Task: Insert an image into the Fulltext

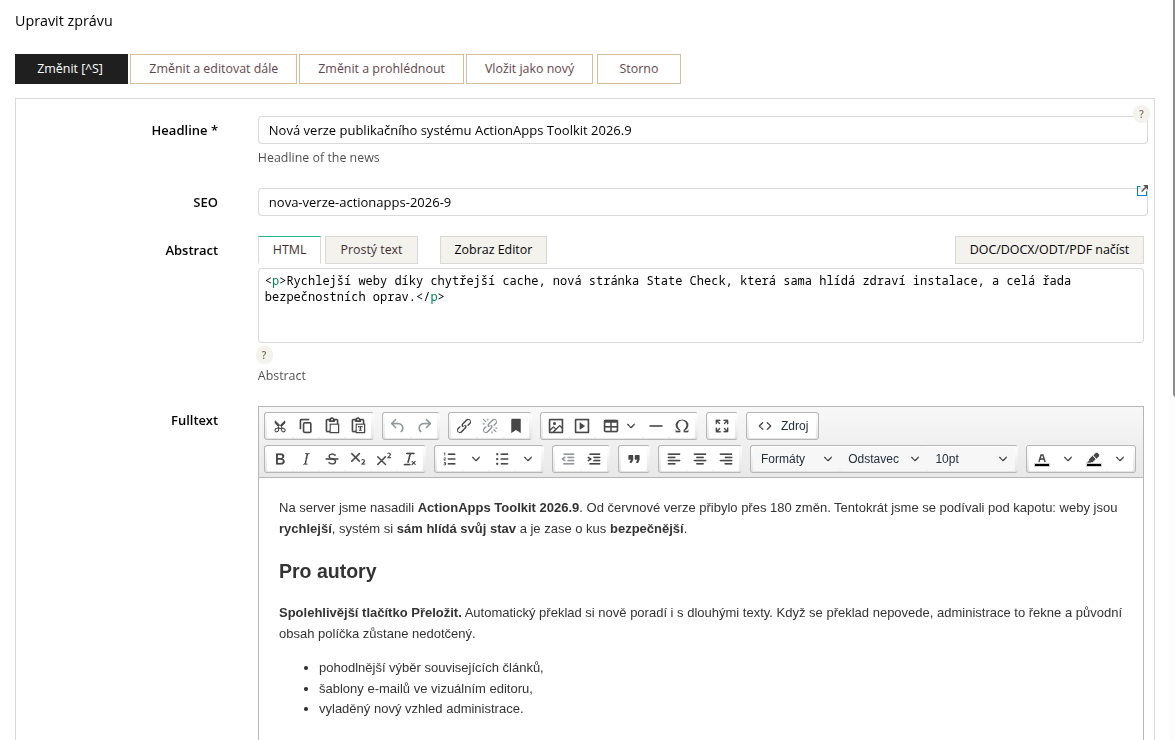Action: [x=556, y=426]
